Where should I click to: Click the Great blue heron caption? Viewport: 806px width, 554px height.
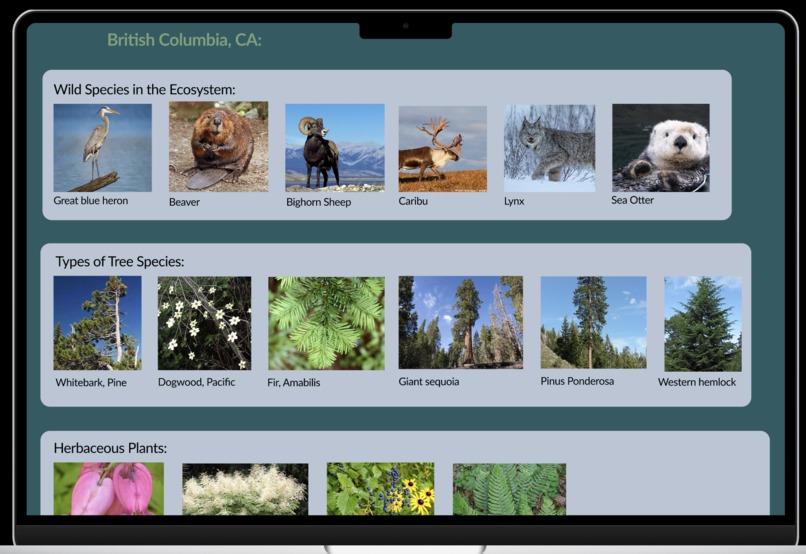(90, 200)
